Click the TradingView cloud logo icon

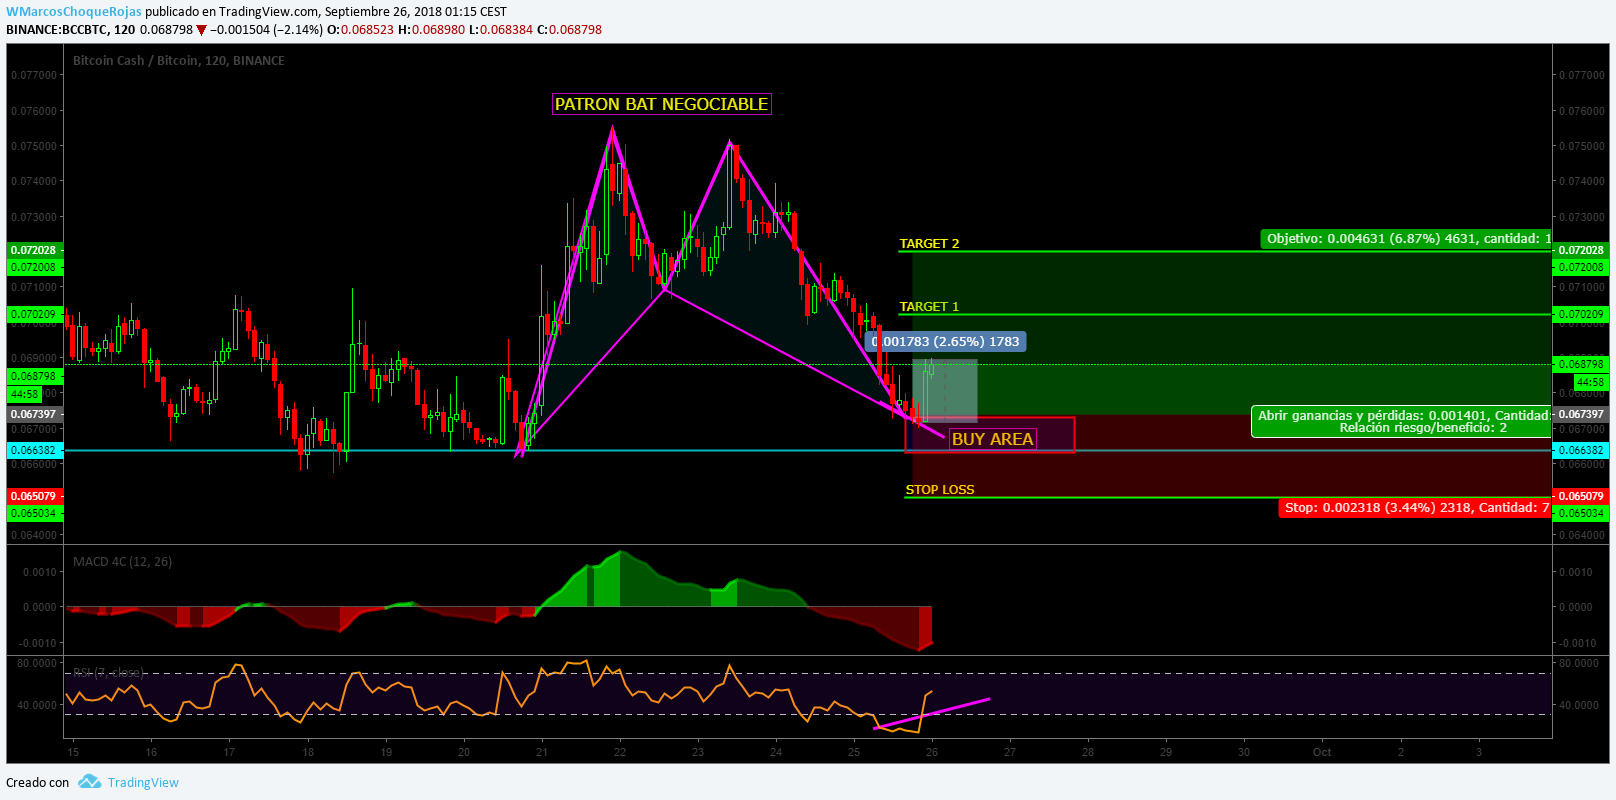tap(90, 782)
